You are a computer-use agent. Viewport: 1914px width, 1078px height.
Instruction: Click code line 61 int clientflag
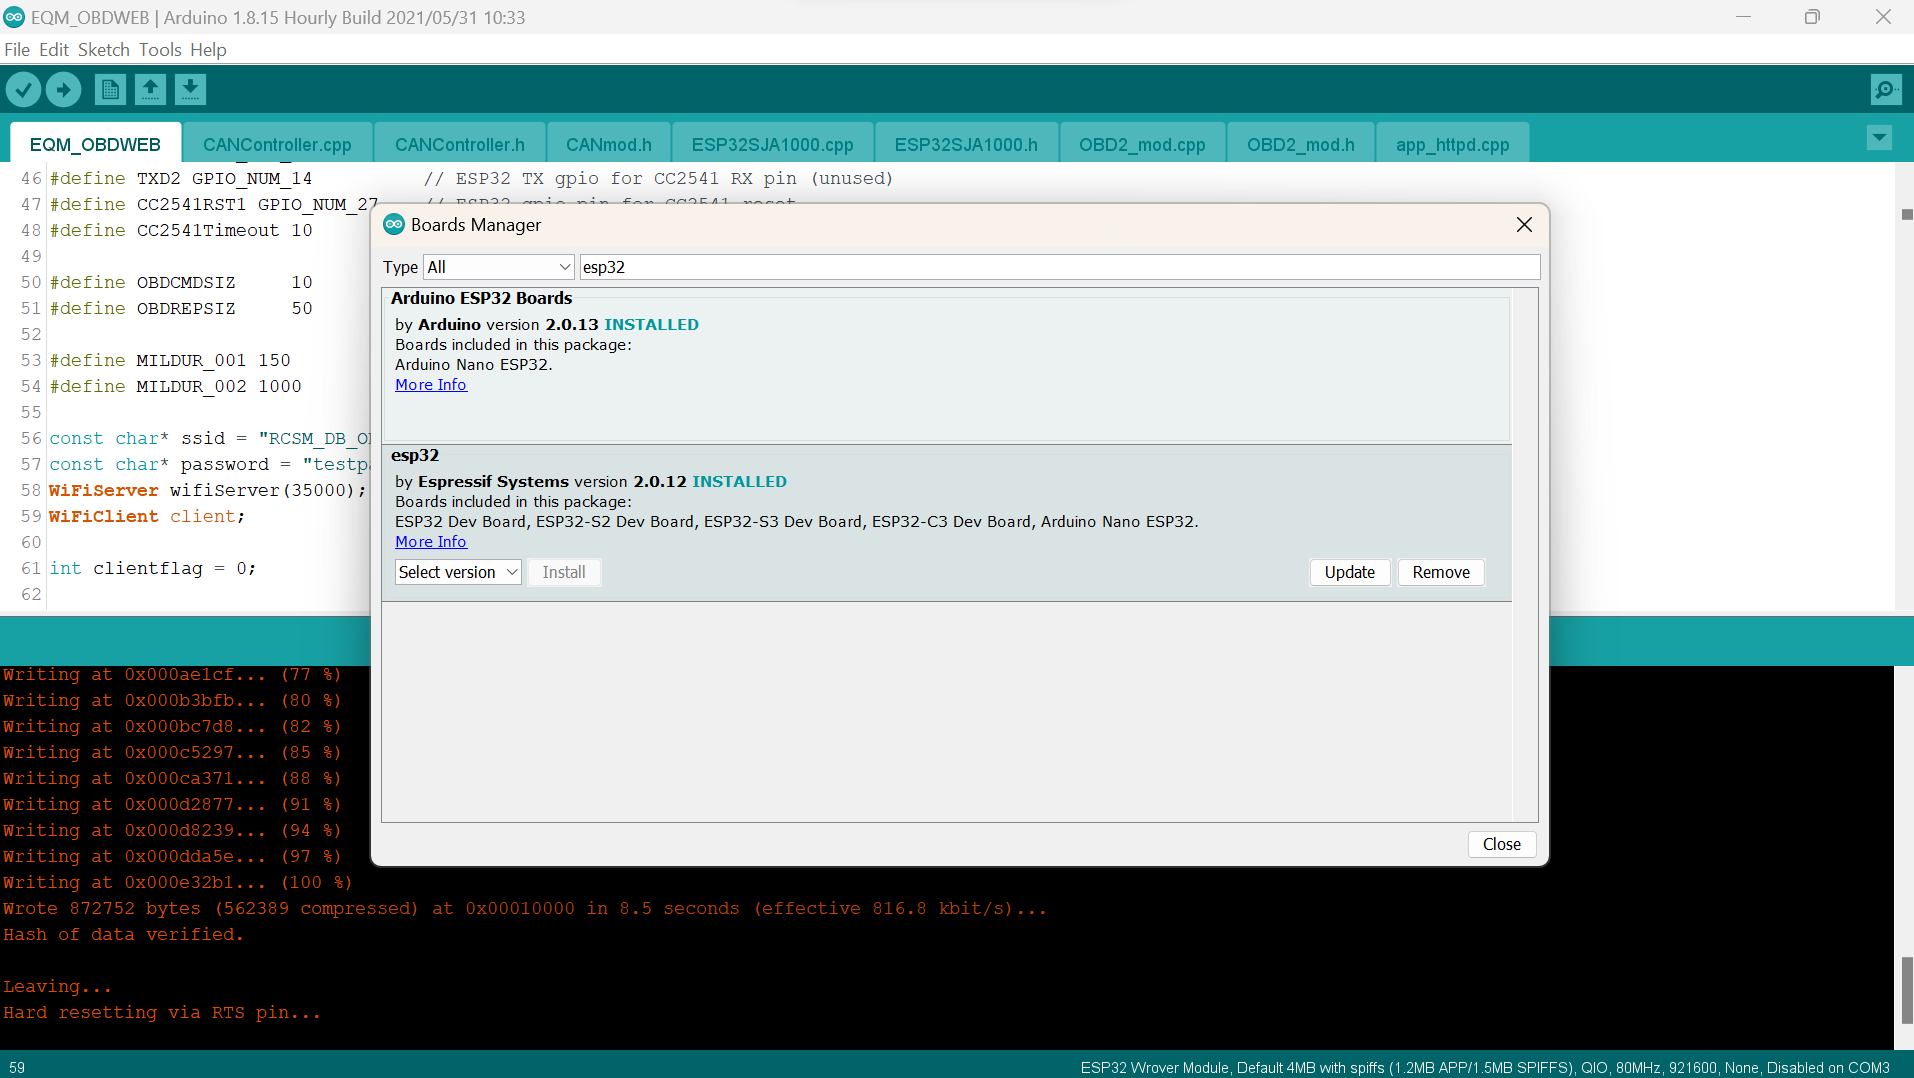pyautogui.click(x=152, y=568)
